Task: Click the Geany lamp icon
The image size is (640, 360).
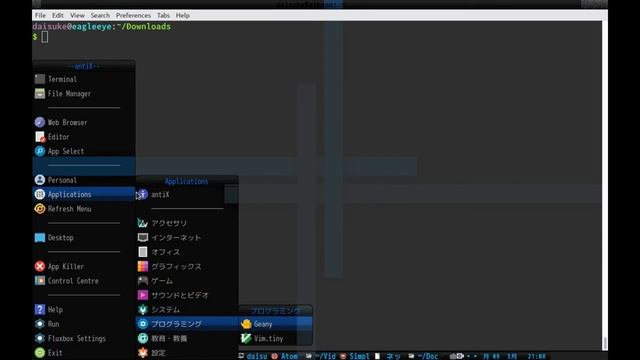Action: [246, 324]
